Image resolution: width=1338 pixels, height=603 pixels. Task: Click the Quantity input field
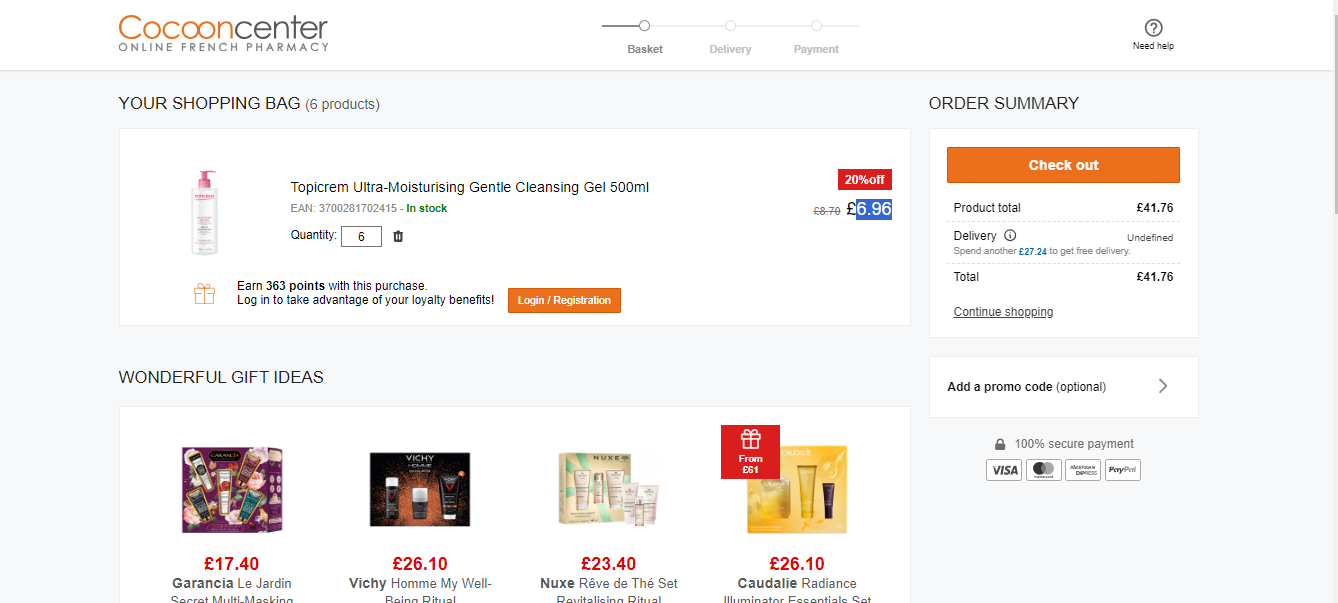point(361,236)
